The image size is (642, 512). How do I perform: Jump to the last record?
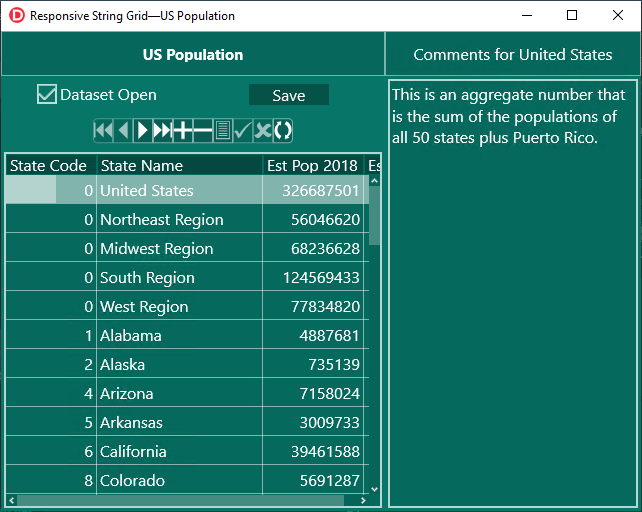point(162,130)
